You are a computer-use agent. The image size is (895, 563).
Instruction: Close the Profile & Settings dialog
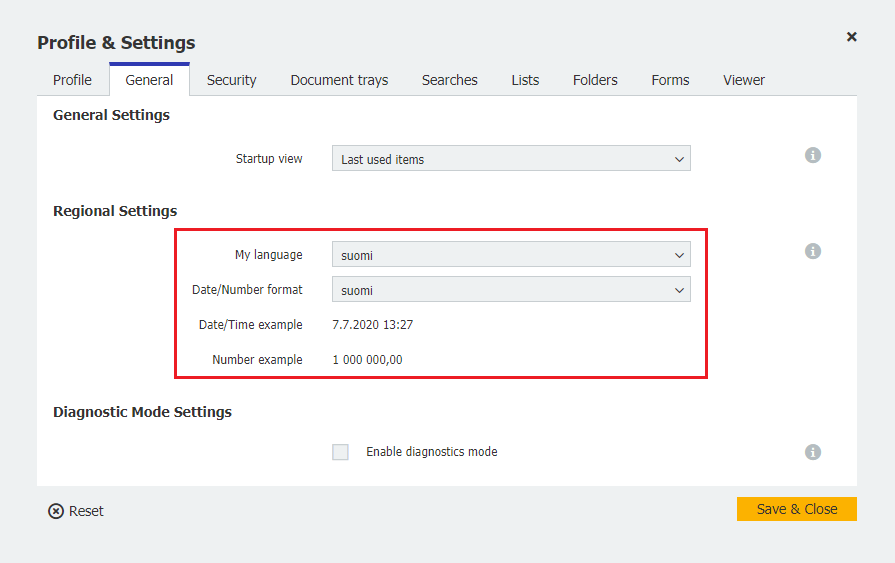point(852,37)
